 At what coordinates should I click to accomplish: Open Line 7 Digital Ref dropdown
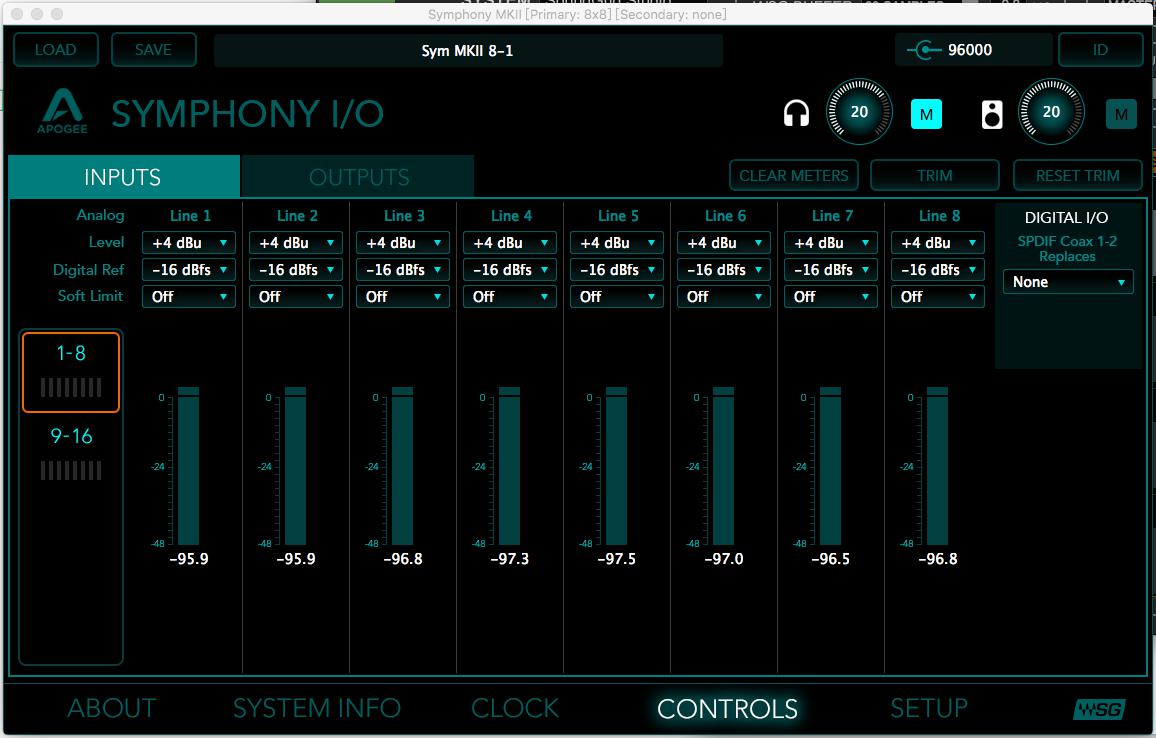(831, 270)
